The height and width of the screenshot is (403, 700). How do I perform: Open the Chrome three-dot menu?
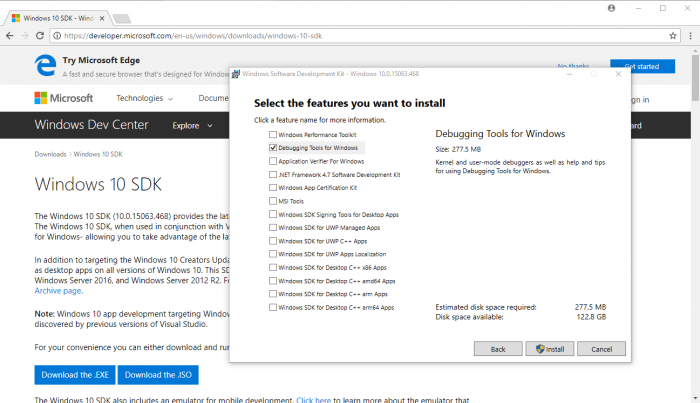pos(690,36)
